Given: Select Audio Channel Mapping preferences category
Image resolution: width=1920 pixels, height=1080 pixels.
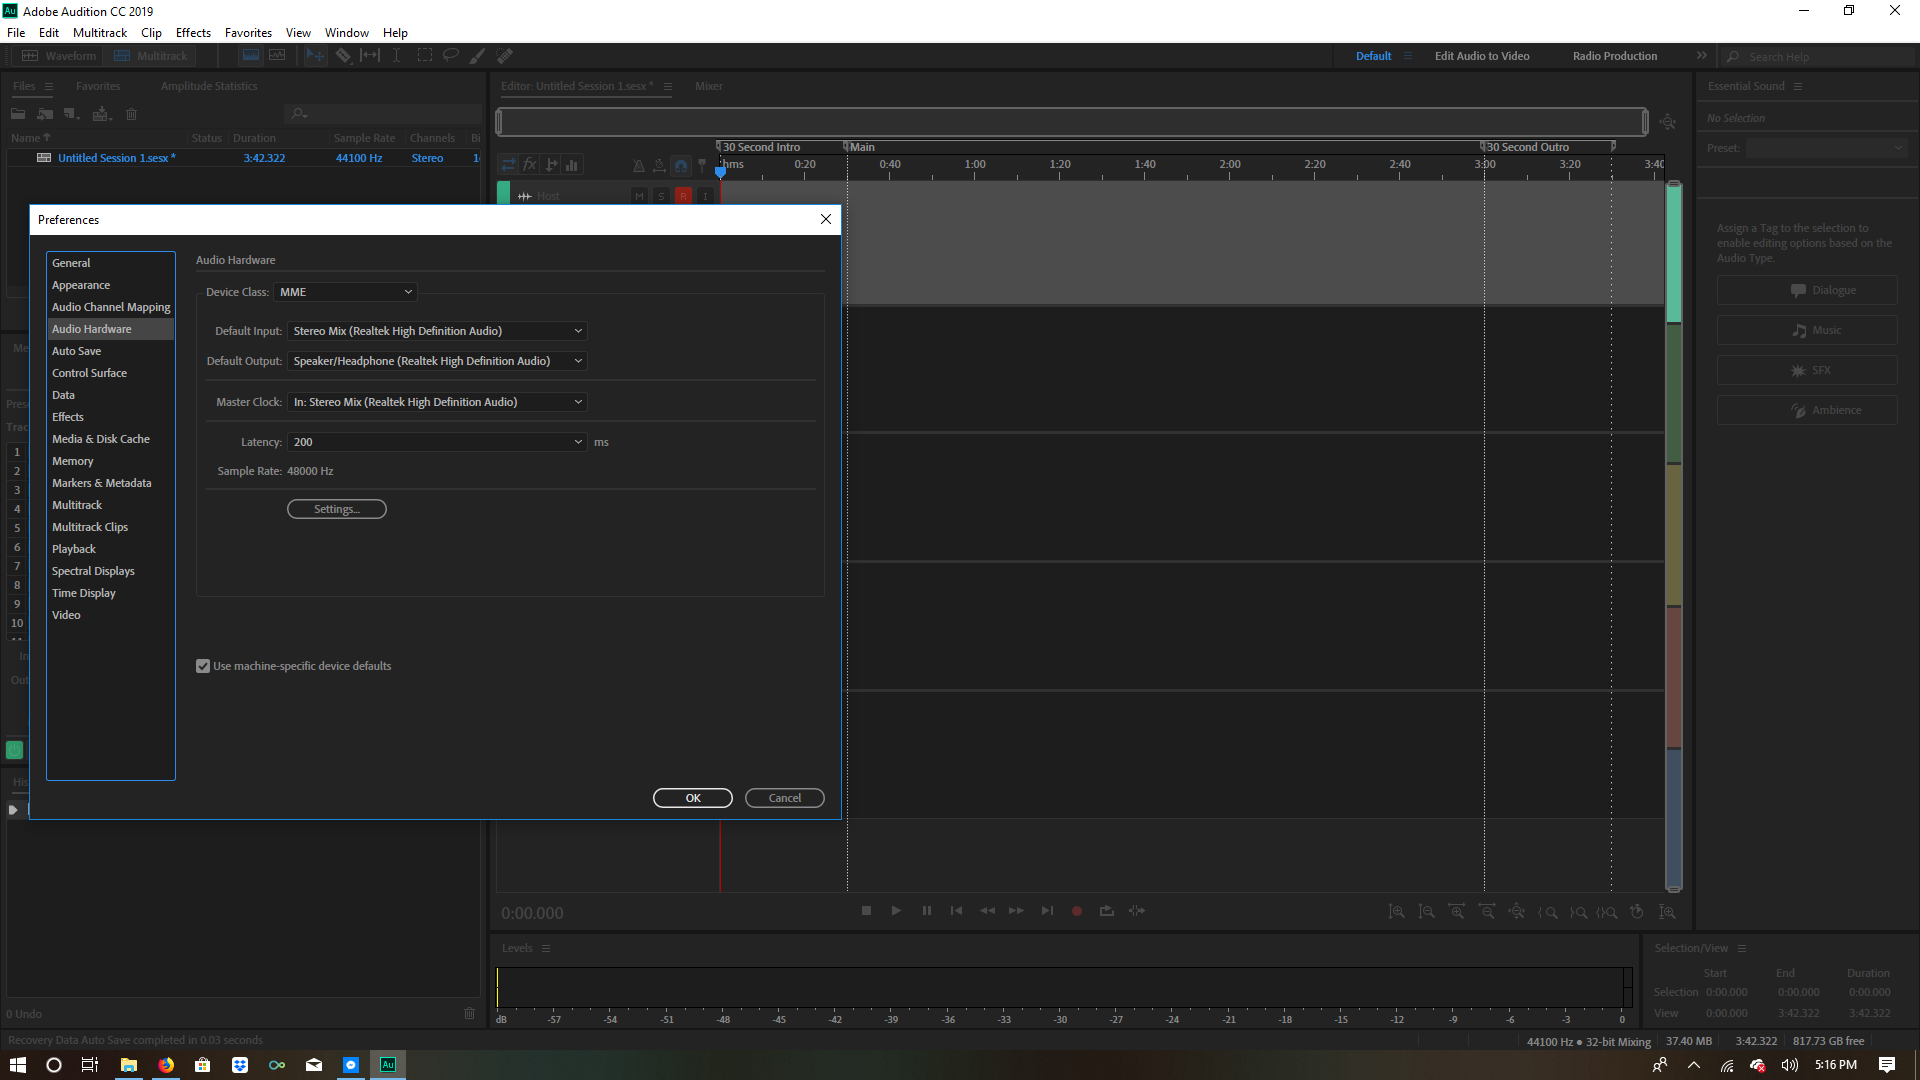Looking at the screenshot, I should pyautogui.click(x=111, y=307).
